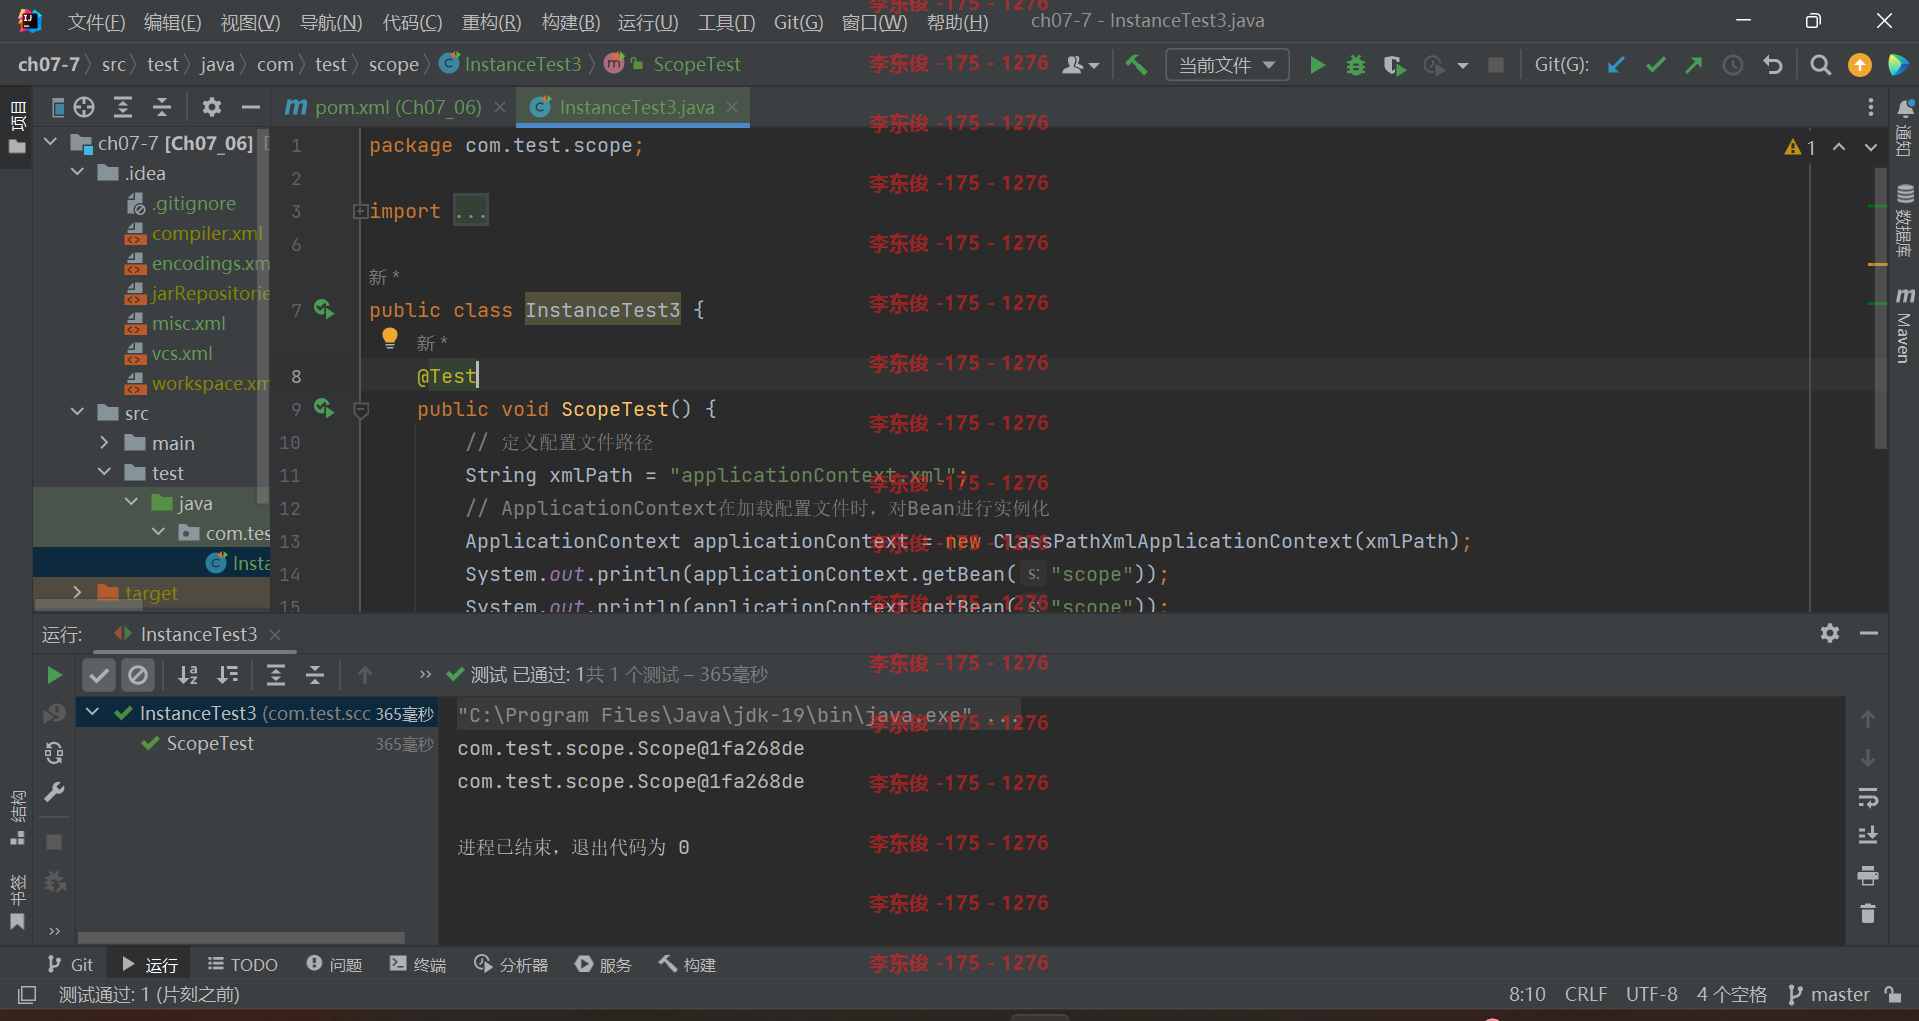1919x1021 pixels.
Task: Toggle show passed tests checkmark
Action: [99, 675]
